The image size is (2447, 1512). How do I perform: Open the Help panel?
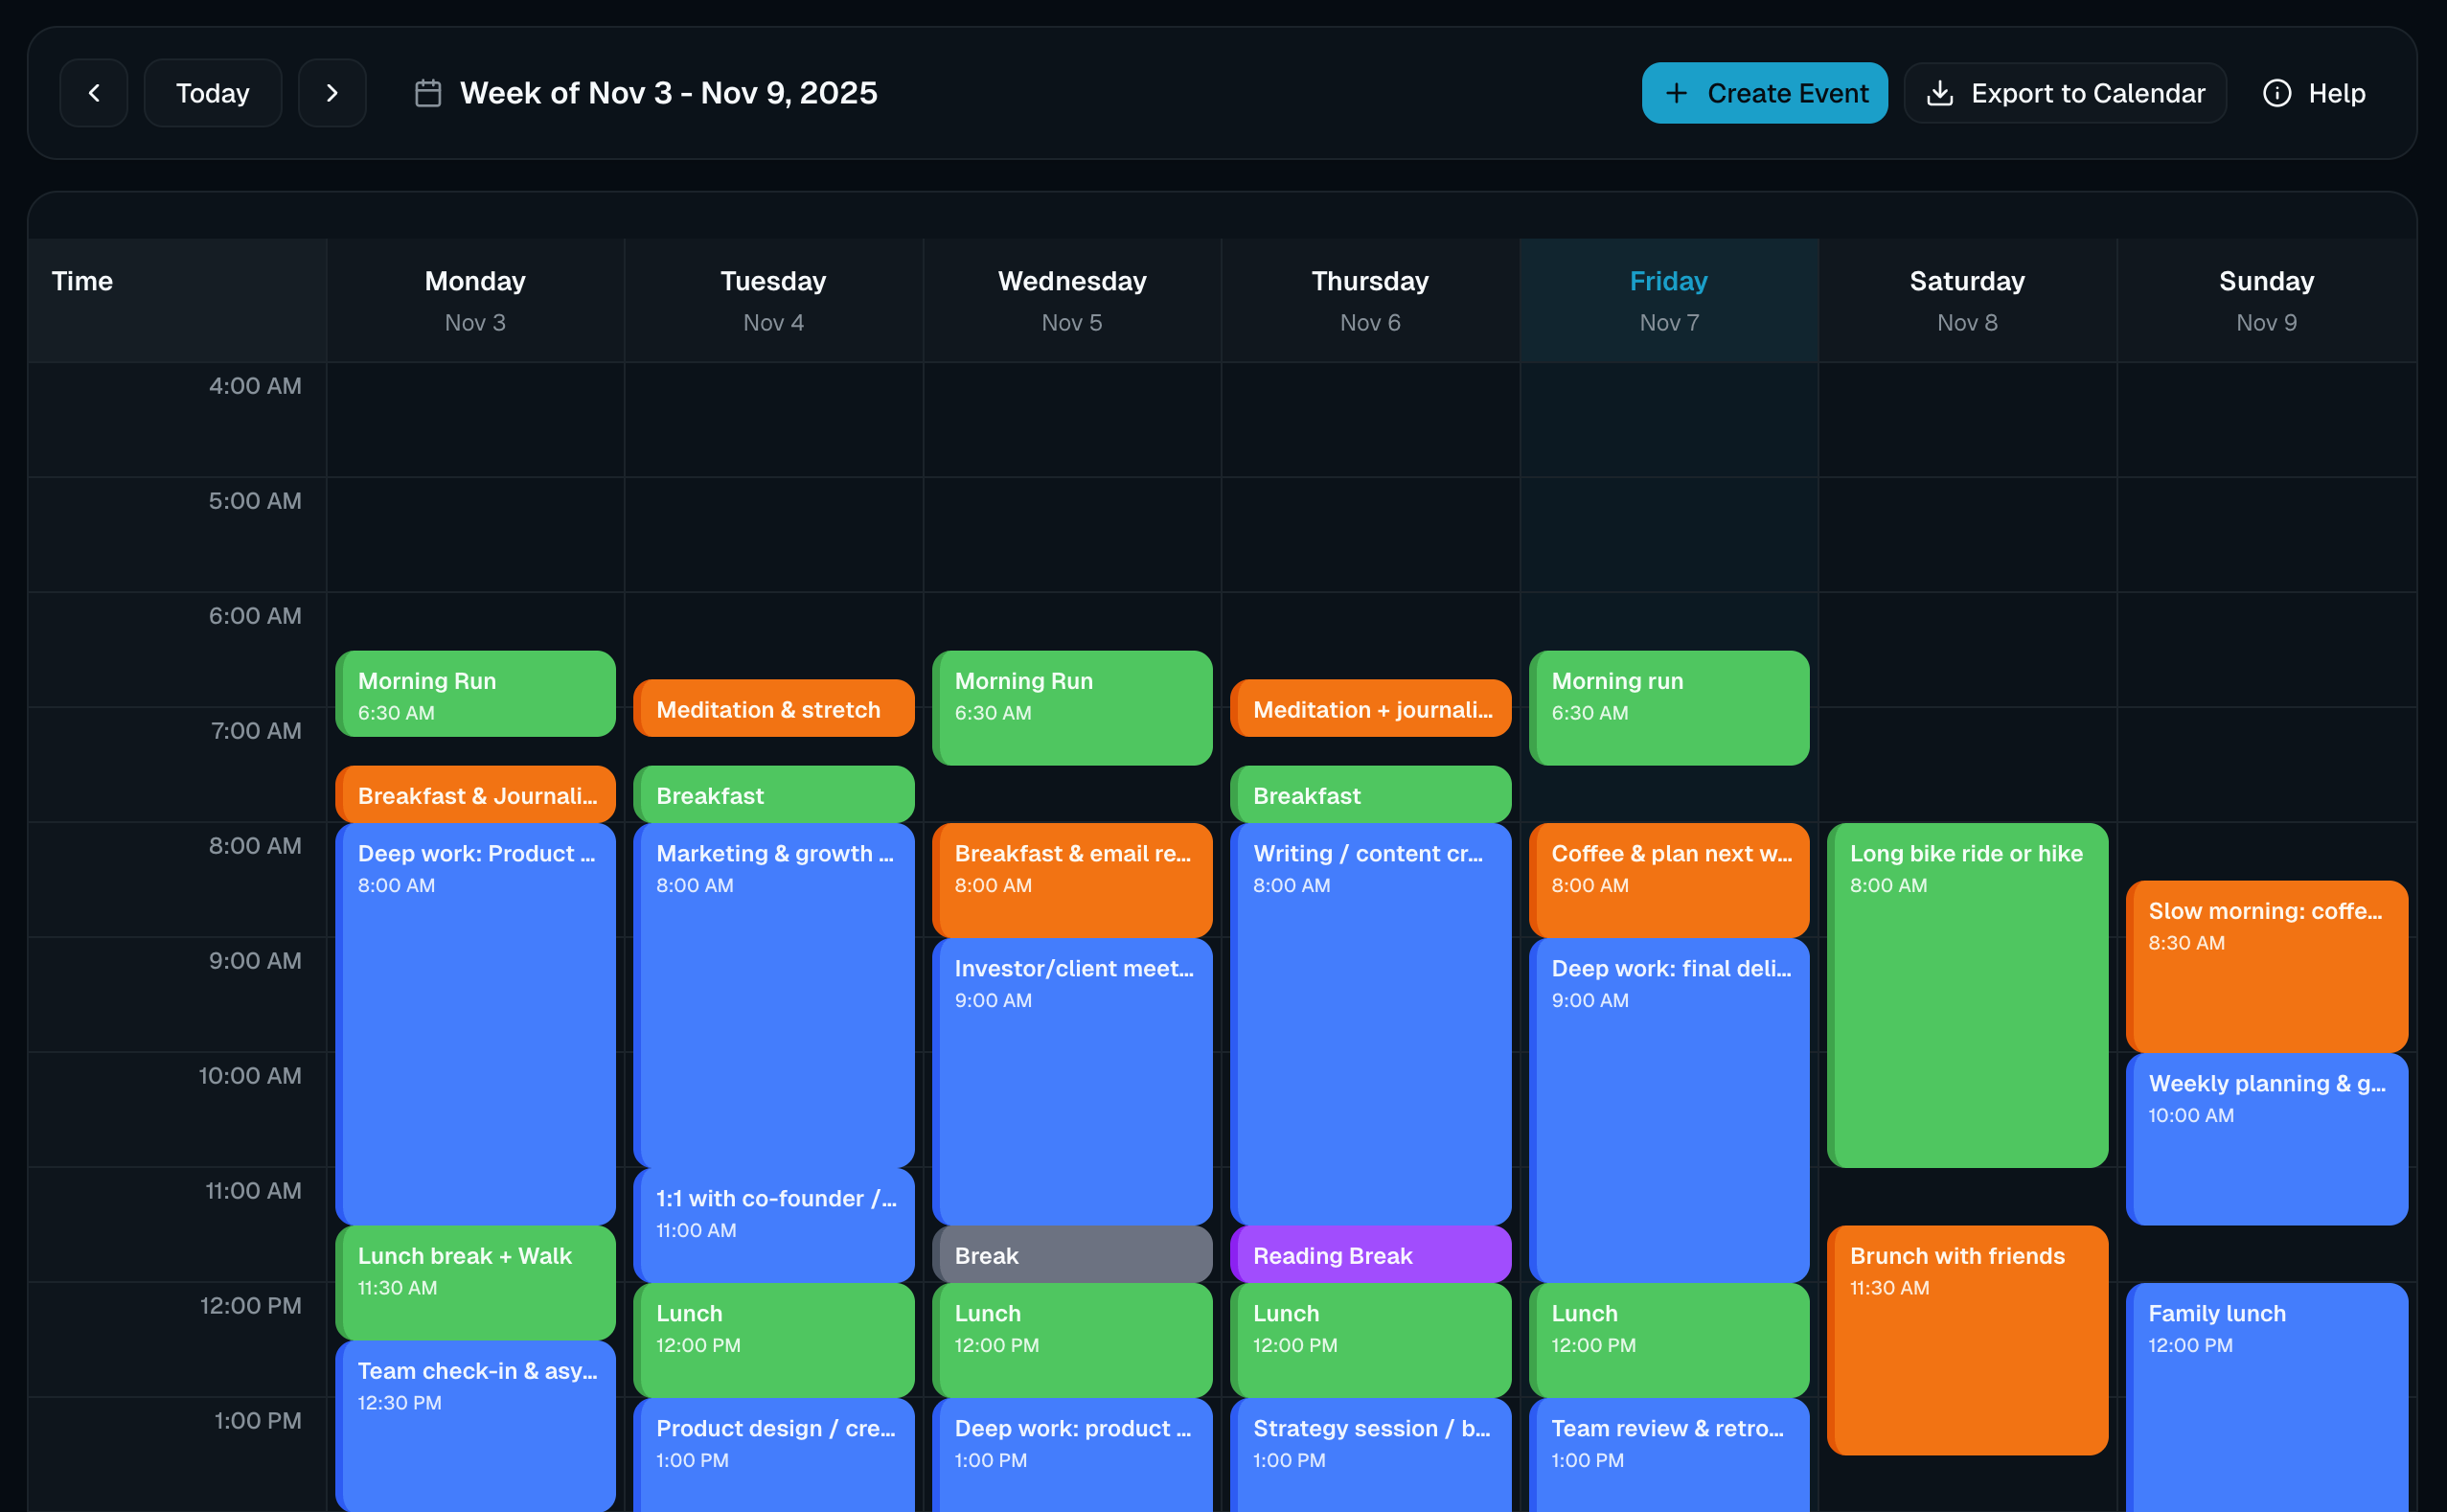tap(2314, 93)
